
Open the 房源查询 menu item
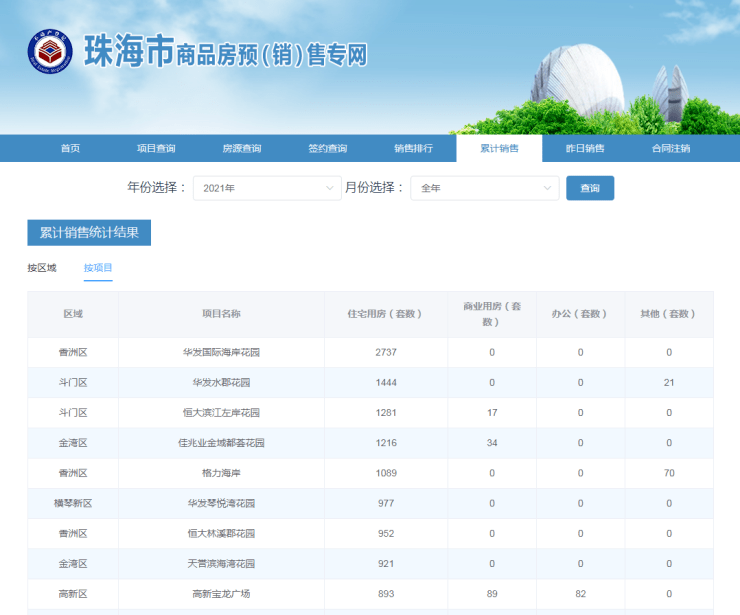242,148
